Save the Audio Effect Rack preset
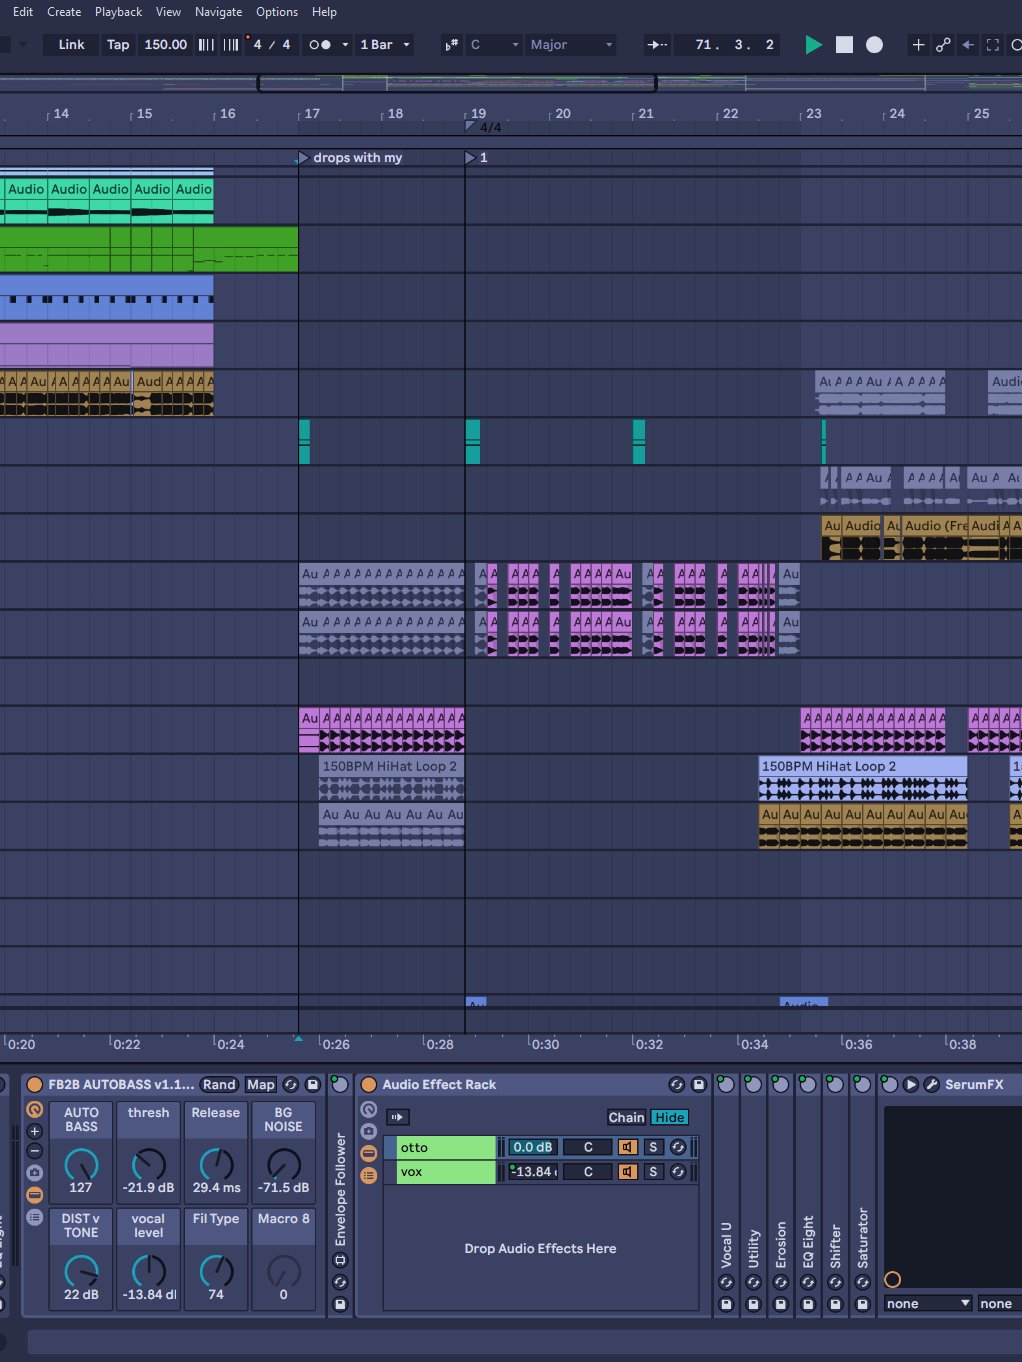This screenshot has width=1022, height=1362. (697, 1084)
